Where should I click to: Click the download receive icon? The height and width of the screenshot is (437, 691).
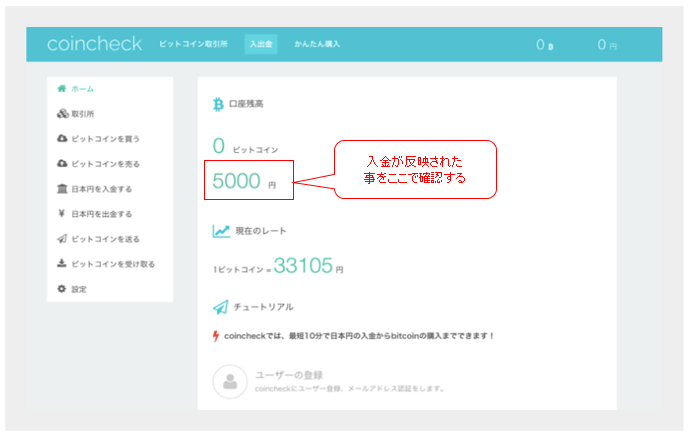point(62,263)
